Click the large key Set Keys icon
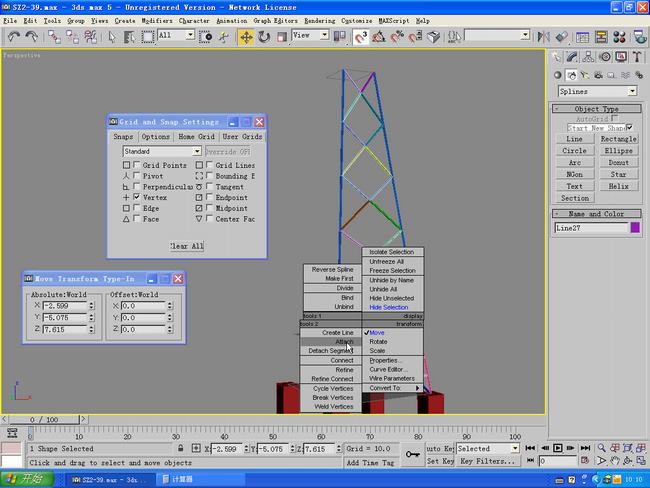The height and width of the screenshot is (488, 650). pyautogui.click(x=412, y=454)
